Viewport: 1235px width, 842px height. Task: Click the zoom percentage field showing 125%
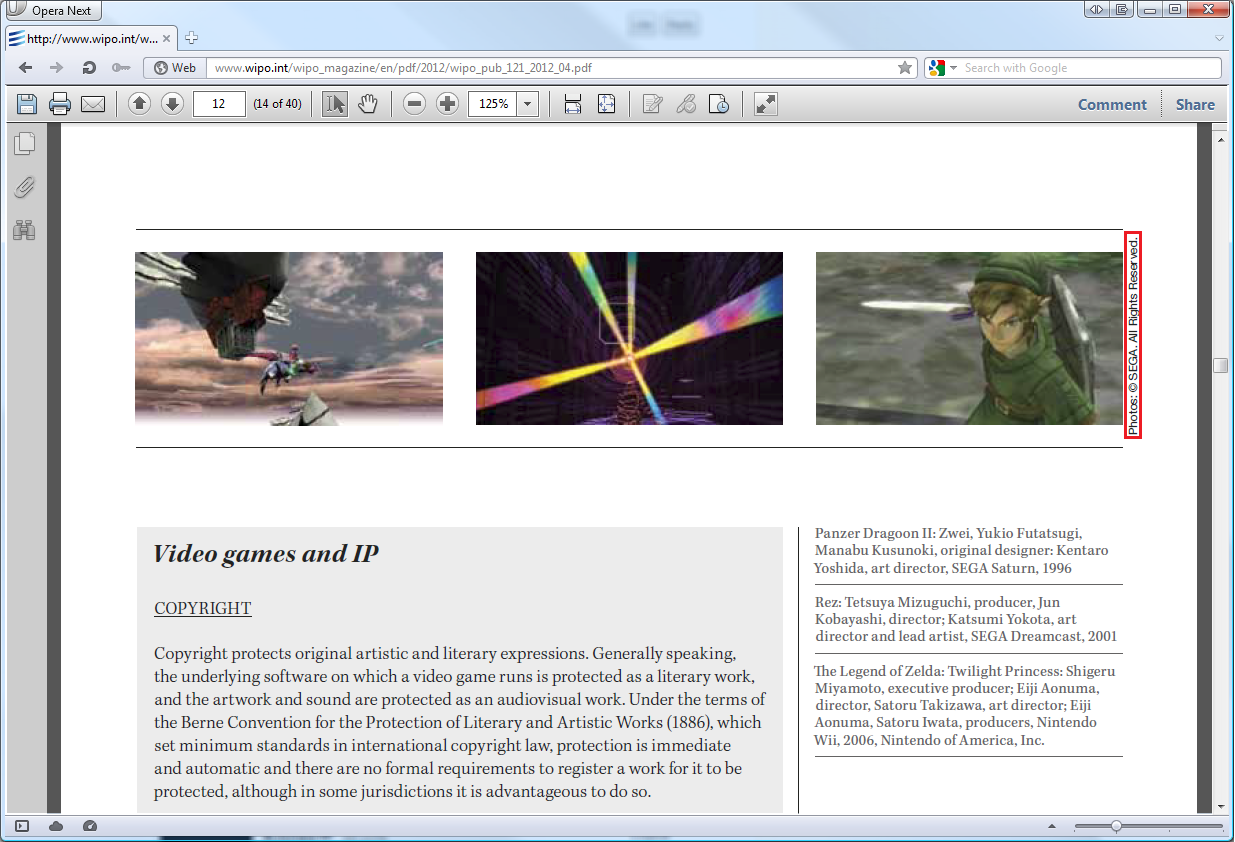(x=492, y=104)
